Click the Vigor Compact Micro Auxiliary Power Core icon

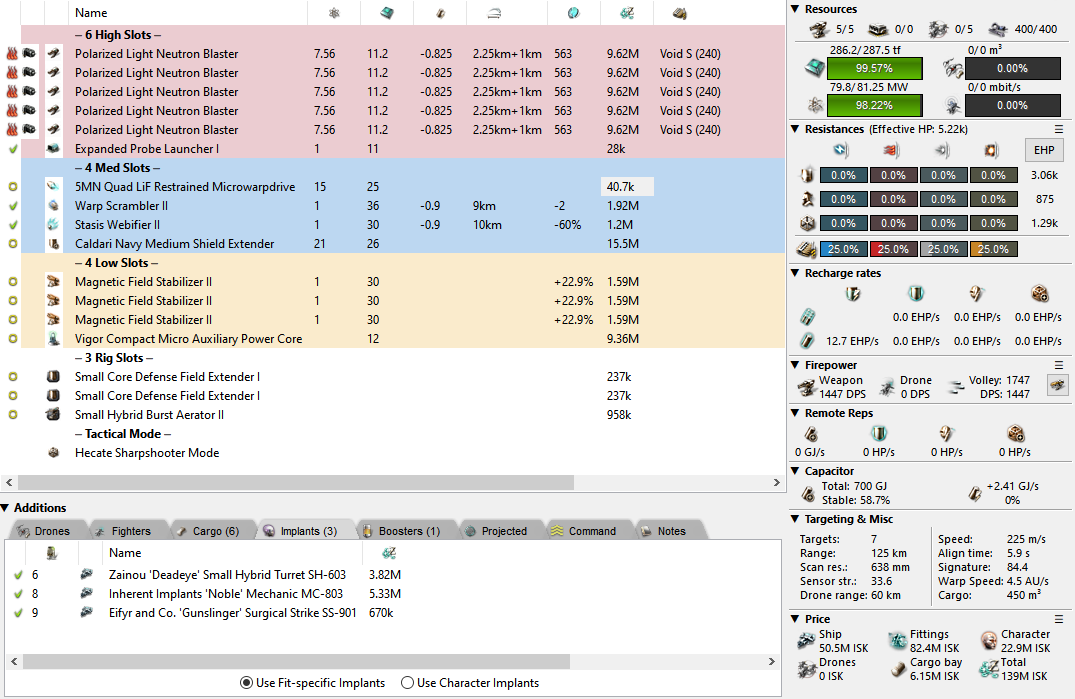pos(54,339)
